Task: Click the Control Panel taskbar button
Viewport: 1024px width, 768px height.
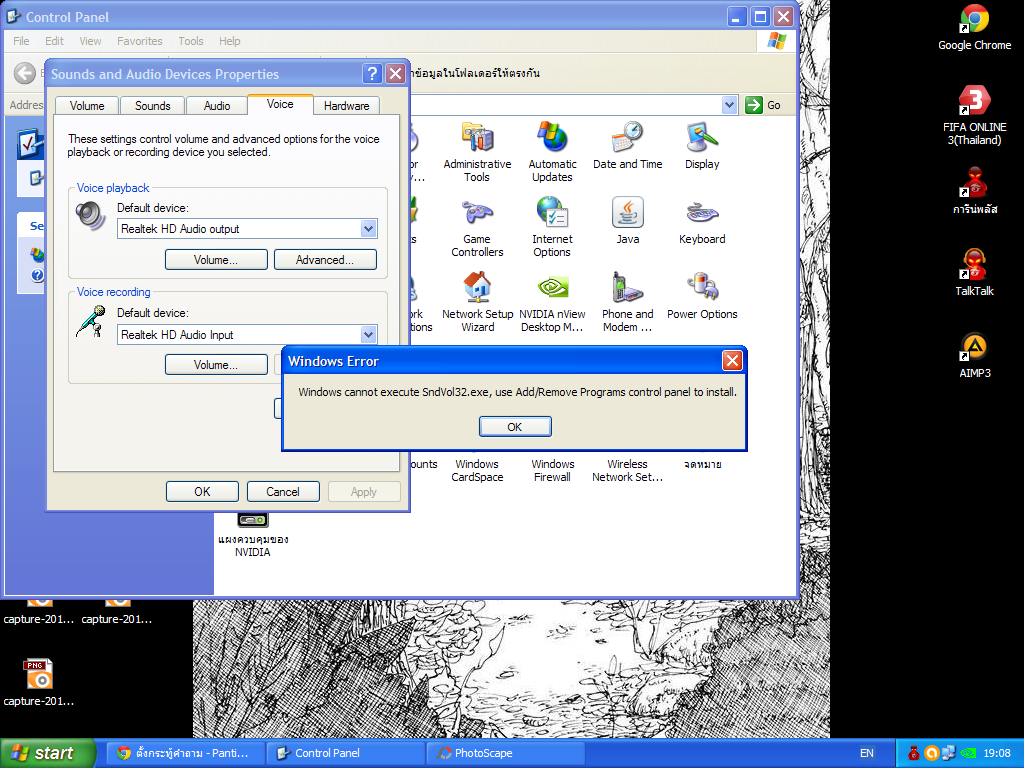Action: point(345,753)
